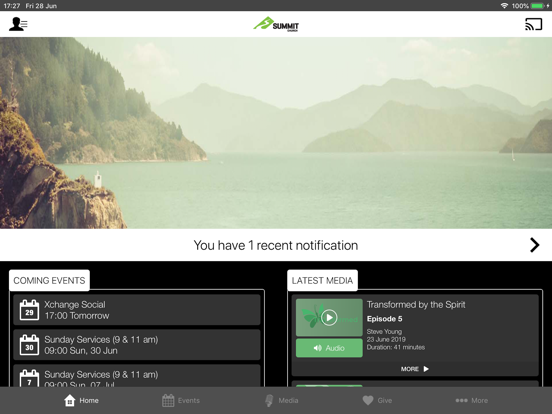
Task: Click the calendar icon dated 7
Action: pos(29,378)
